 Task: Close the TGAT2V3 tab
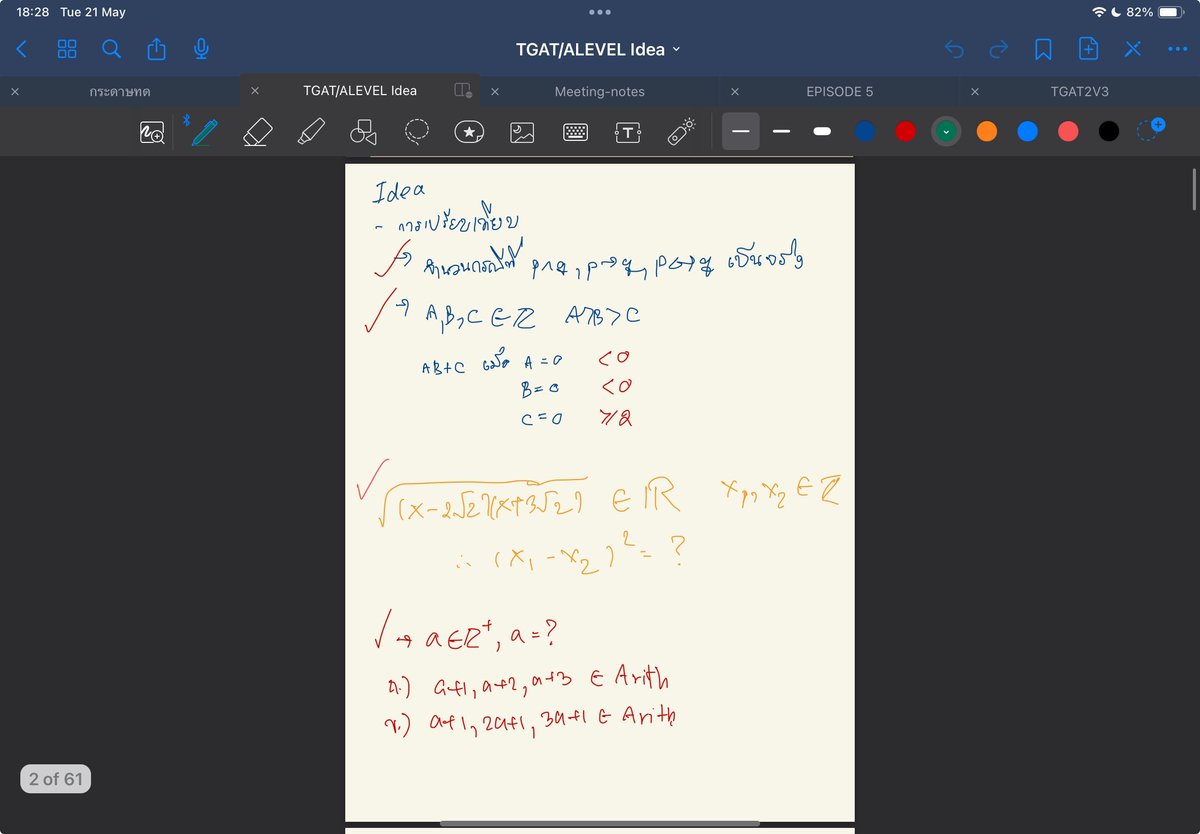(975, 91)
